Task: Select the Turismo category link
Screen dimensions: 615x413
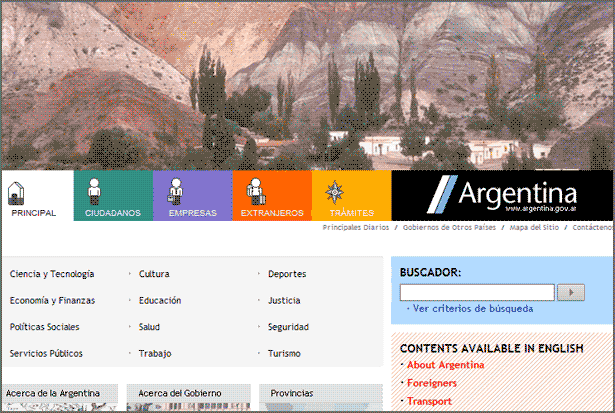Action: tap(284, 353)
